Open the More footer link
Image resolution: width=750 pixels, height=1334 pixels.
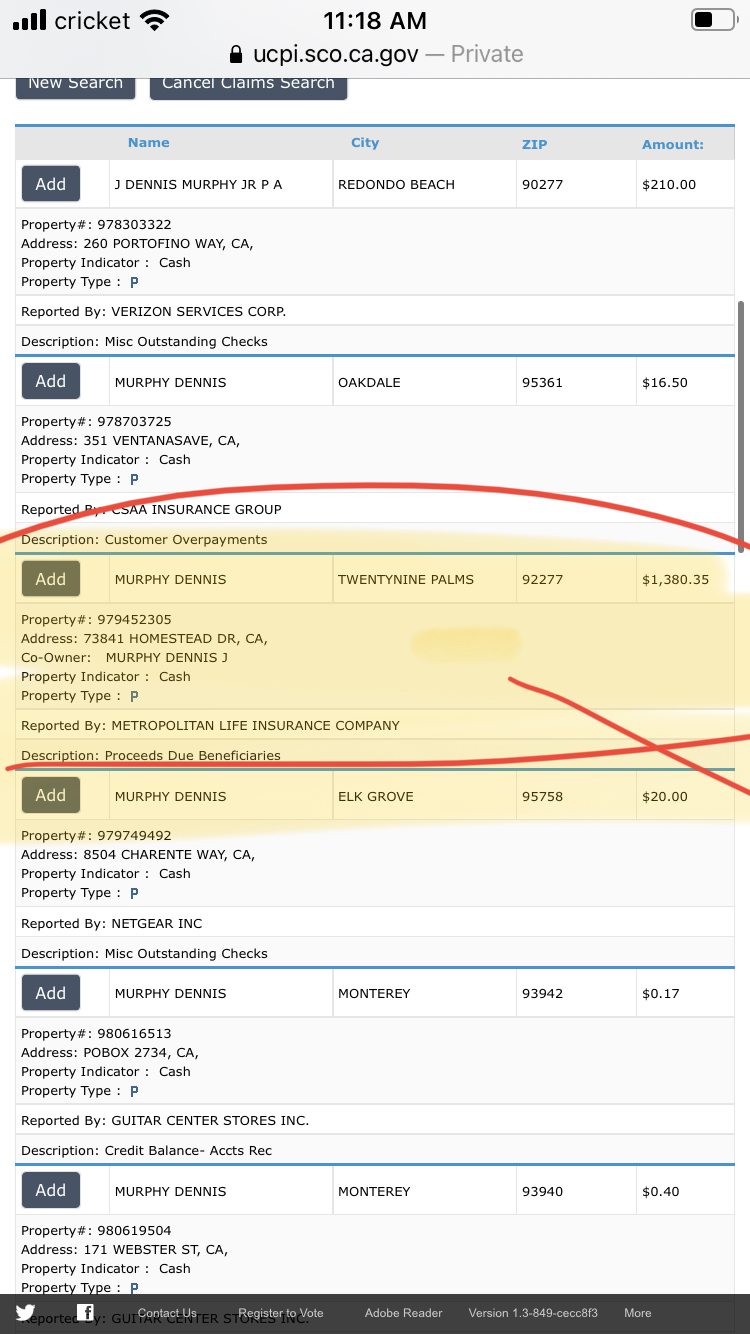point(637,1313)
